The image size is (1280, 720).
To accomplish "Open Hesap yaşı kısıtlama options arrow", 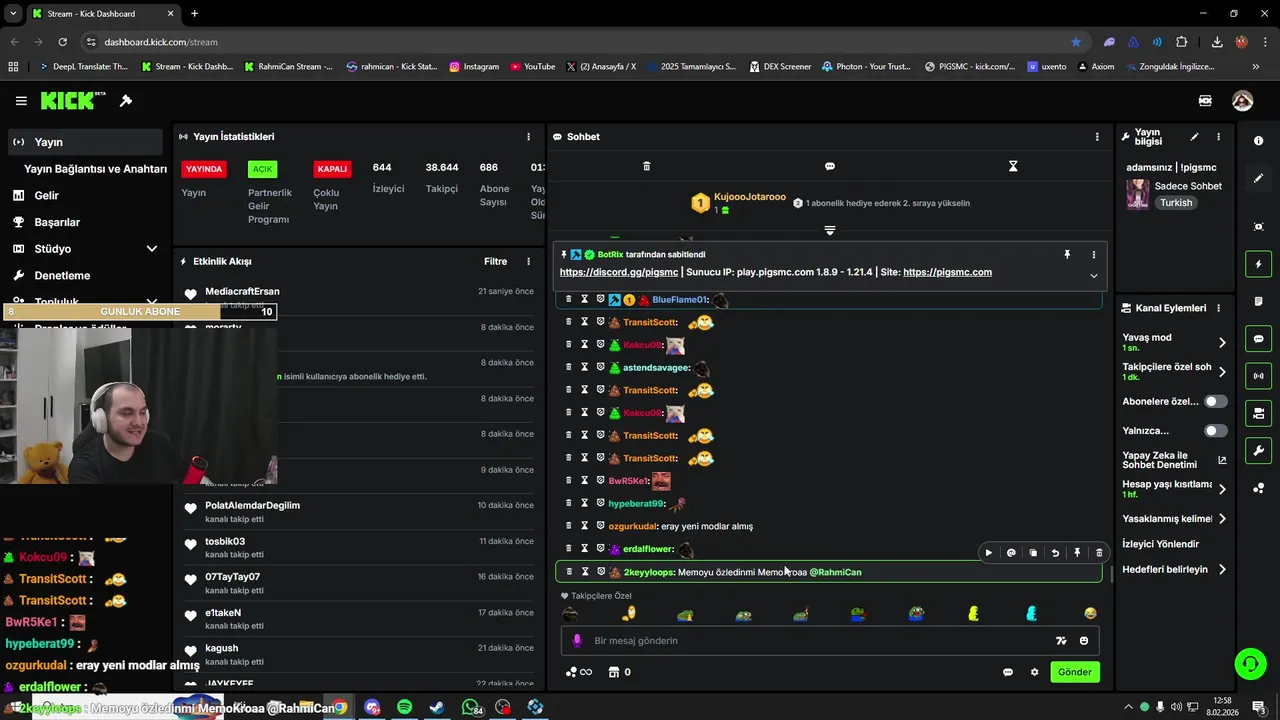I will click(1222, 489).
